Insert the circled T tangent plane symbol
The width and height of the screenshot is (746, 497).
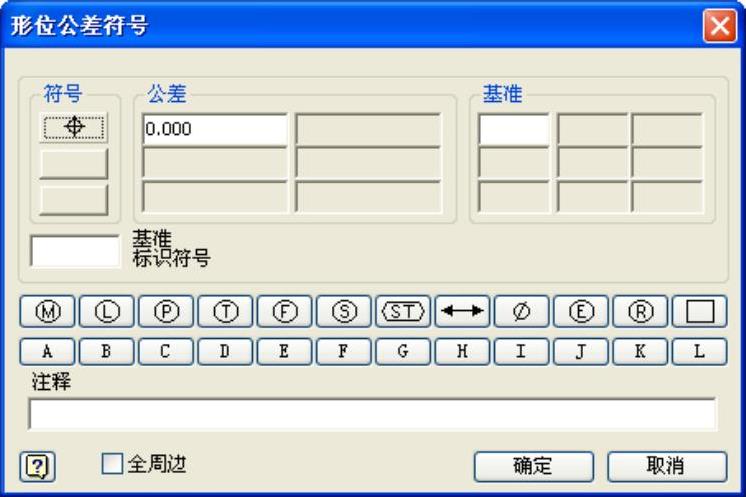[226, 312]
